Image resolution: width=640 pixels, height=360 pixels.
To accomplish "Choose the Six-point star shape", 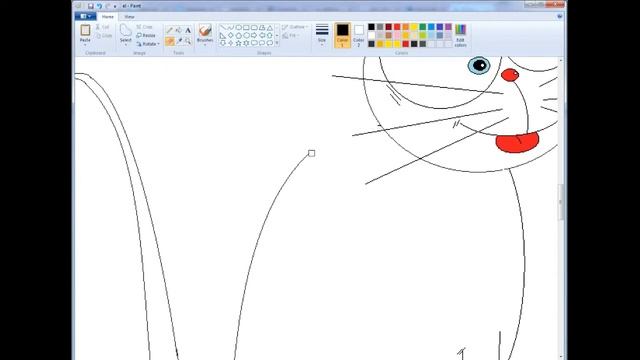I will click(247, 43).
